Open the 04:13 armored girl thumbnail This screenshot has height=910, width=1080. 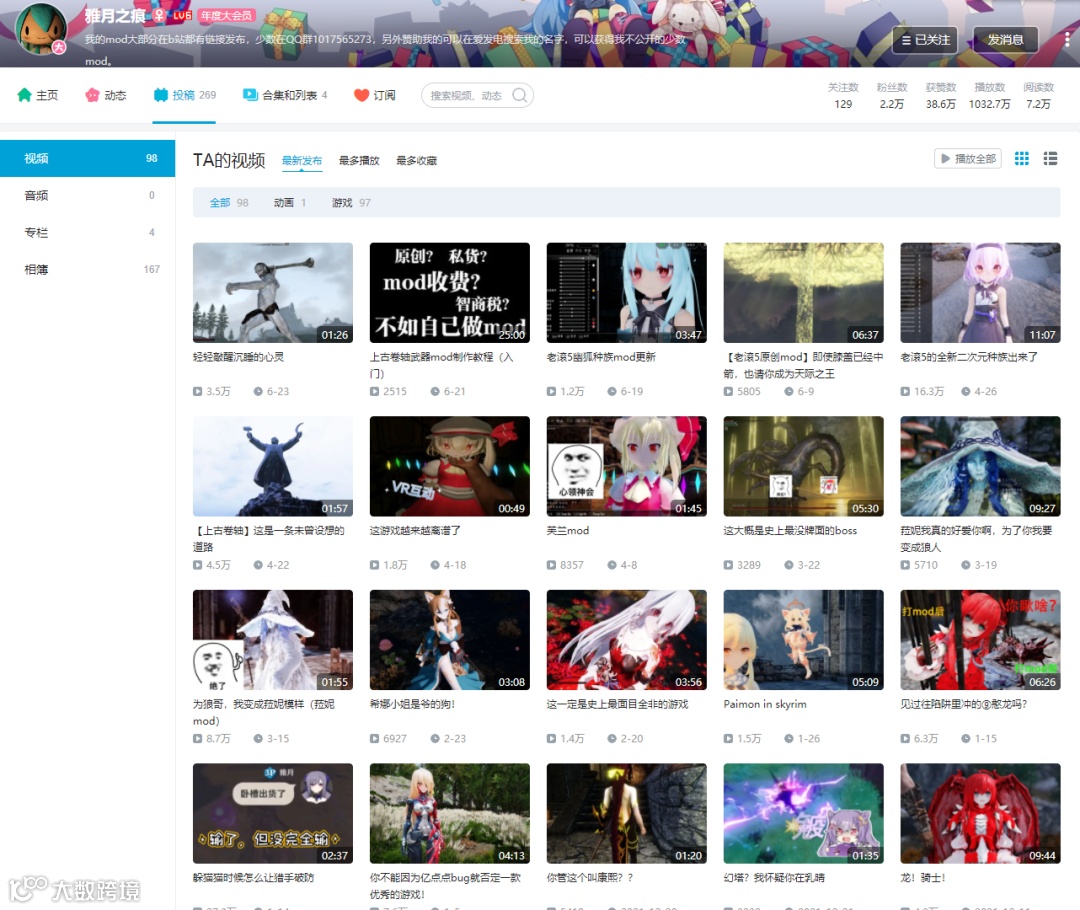tap(450, 814)
